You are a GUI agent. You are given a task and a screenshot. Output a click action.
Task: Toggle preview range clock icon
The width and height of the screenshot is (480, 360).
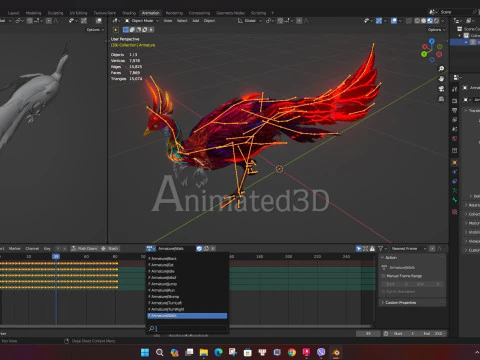tap(386, 333)
